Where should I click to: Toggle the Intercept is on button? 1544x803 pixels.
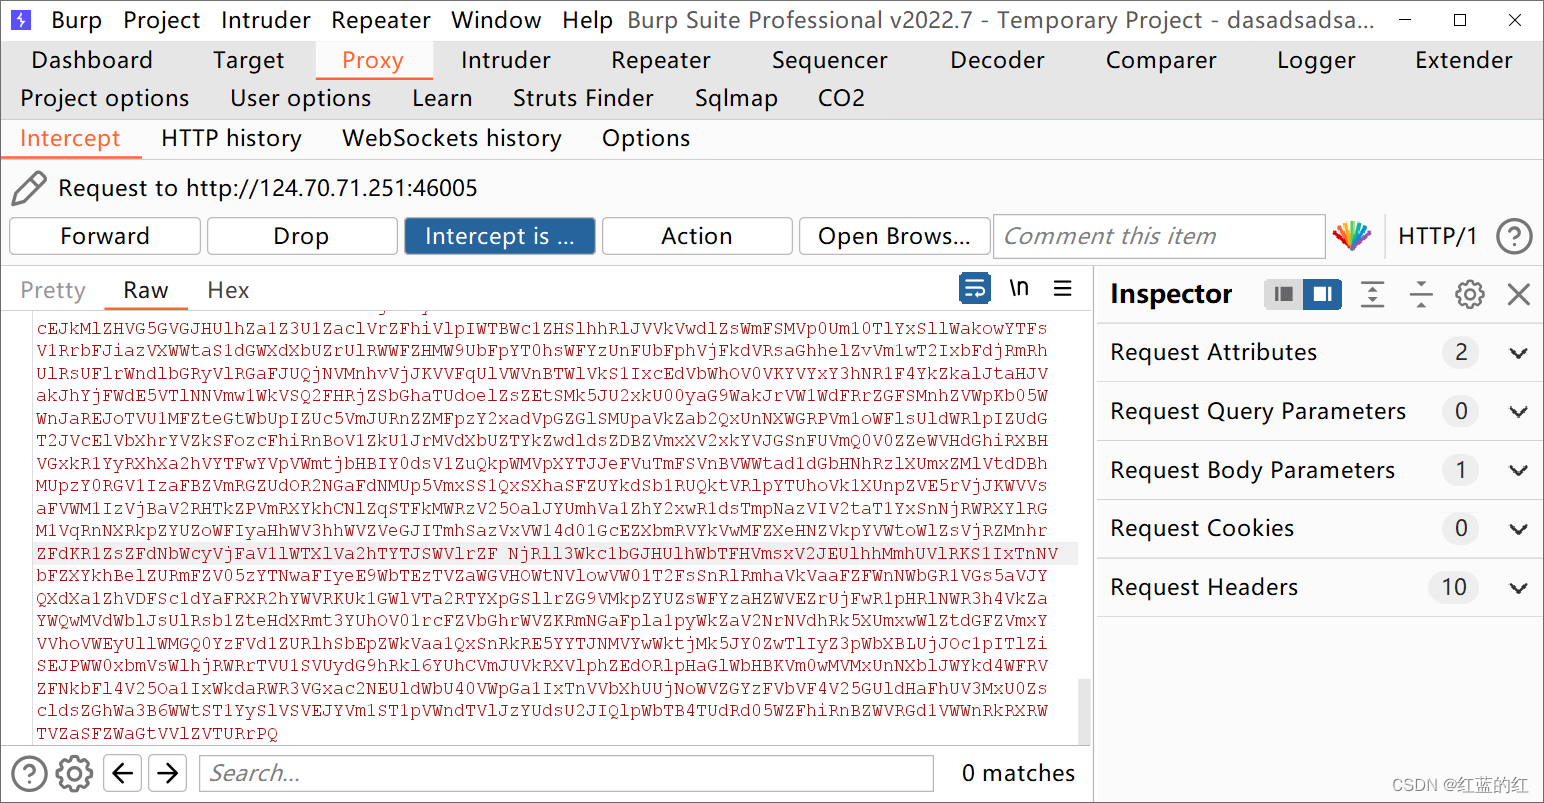tap(499, 236)
